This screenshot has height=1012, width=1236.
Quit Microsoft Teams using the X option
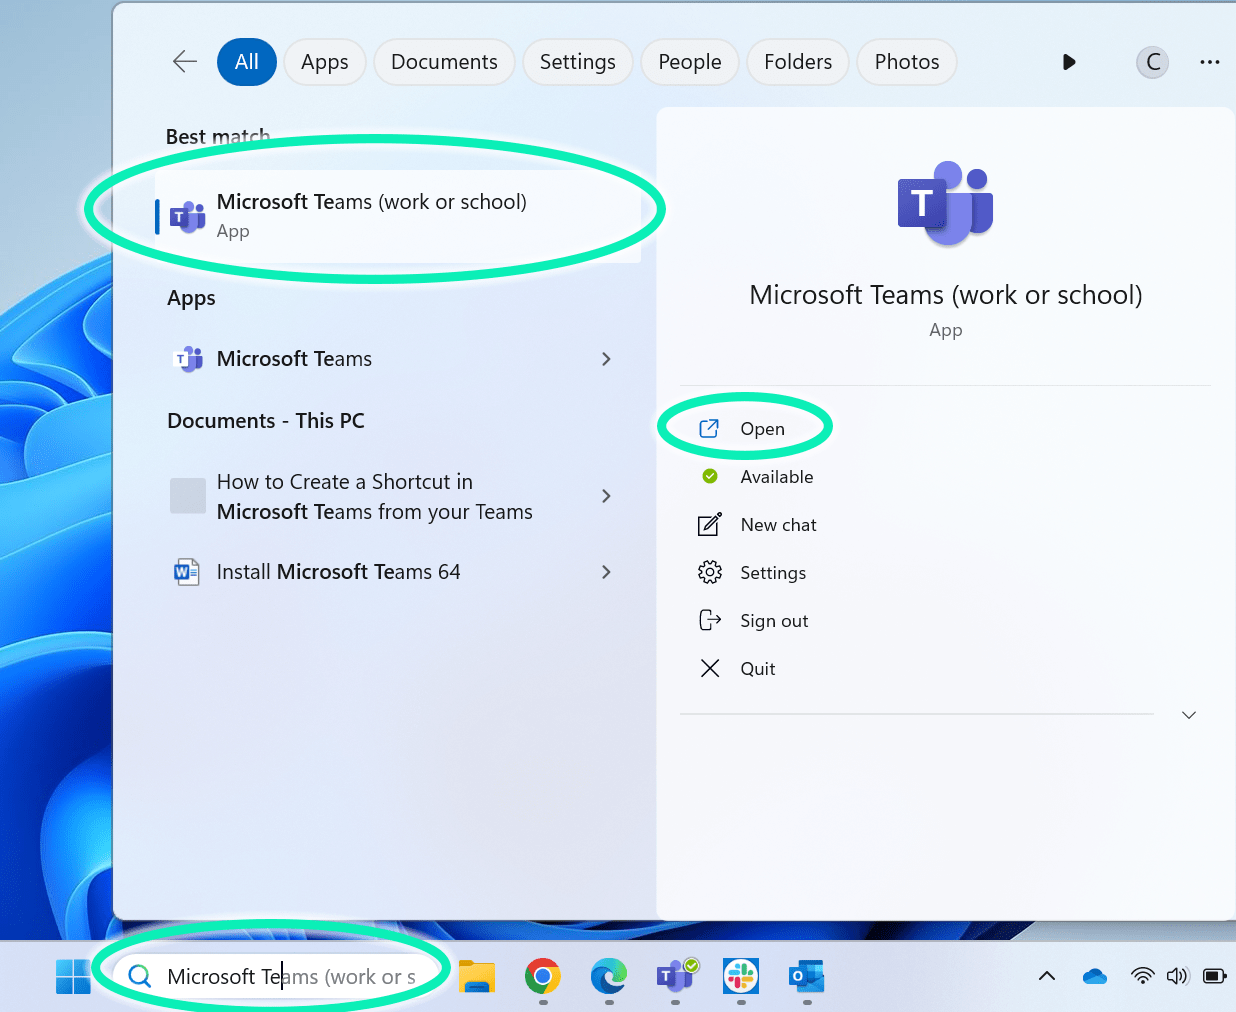tap(757, 668)
